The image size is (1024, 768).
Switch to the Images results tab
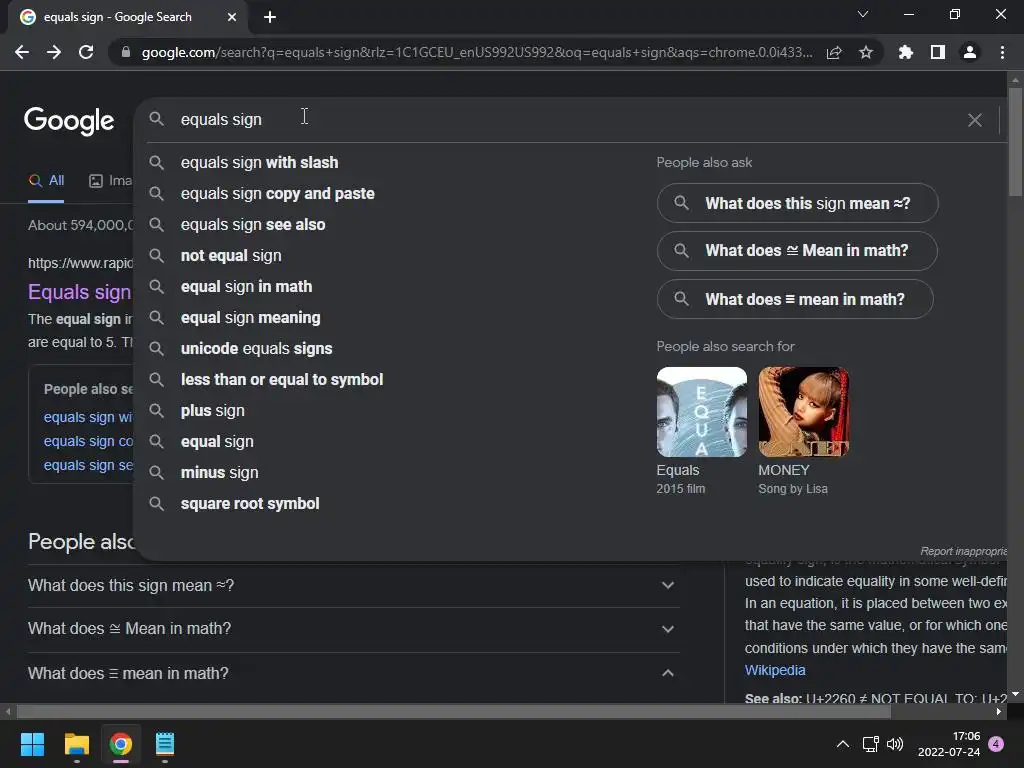110,181
